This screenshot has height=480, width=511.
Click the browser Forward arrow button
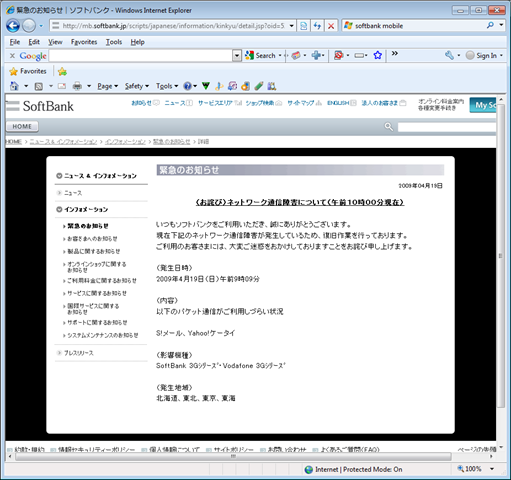pyautogui.click(x=29, y=26)
